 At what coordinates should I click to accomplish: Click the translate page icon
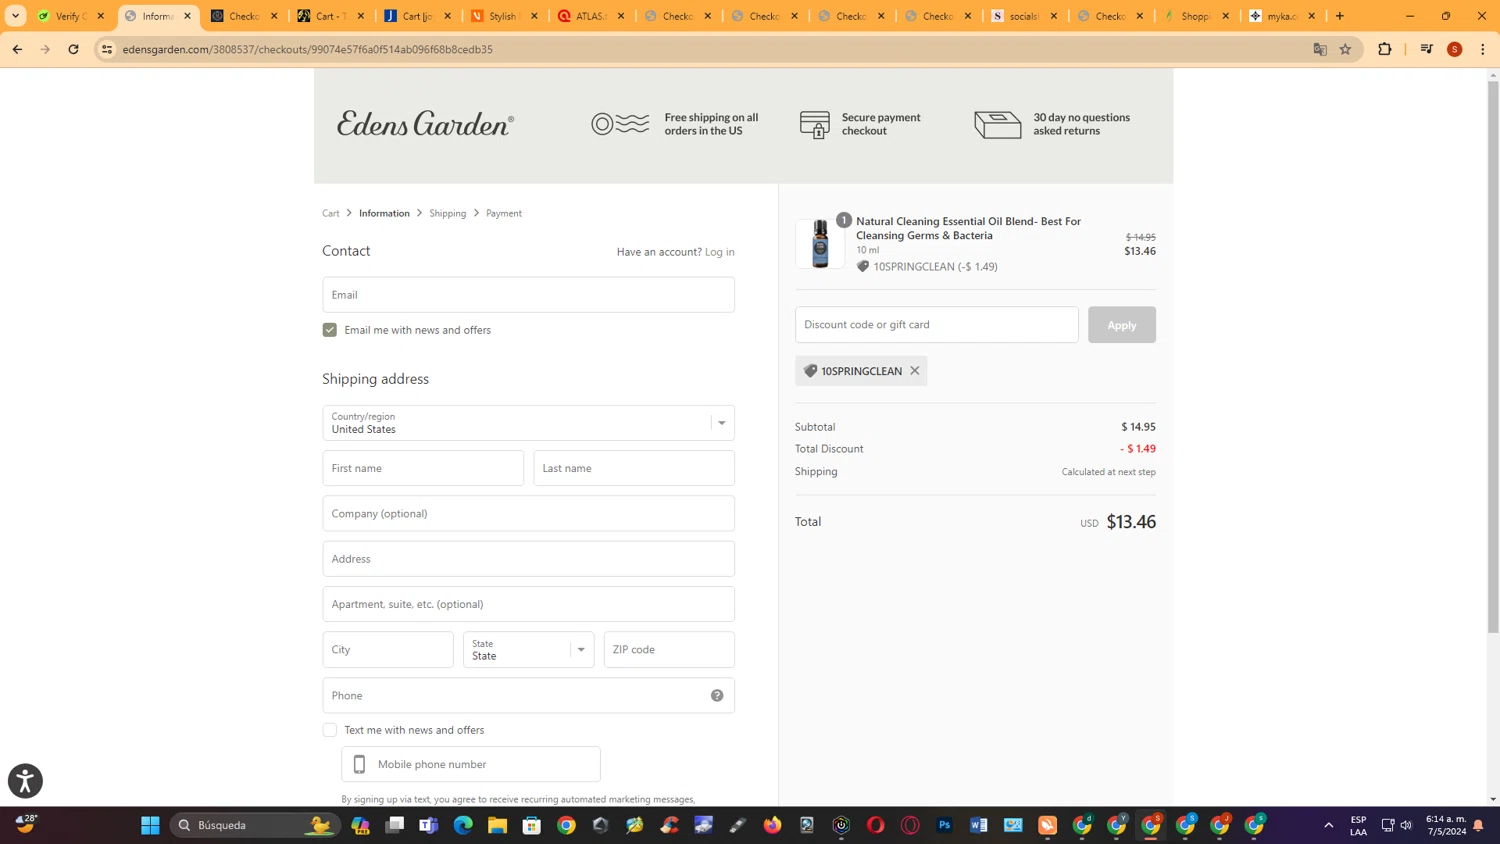click(x=1320, y=49)
